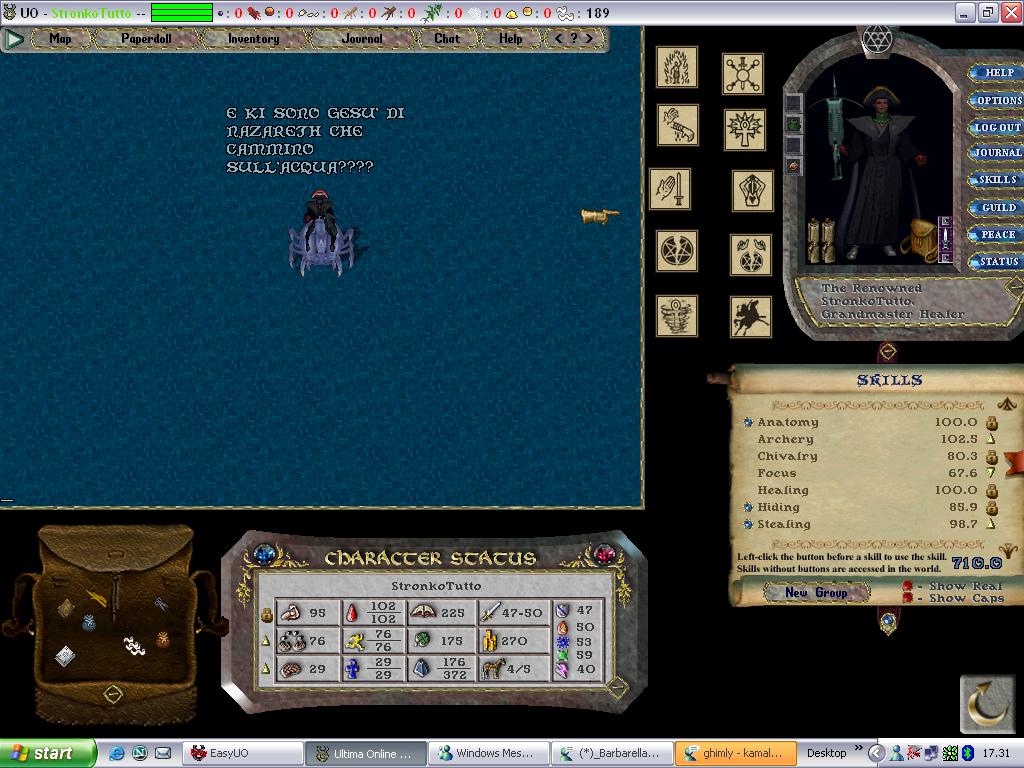Click the scissors in the backpack
The height and width of the screenshot is (768, 1024).
(160, 604)
